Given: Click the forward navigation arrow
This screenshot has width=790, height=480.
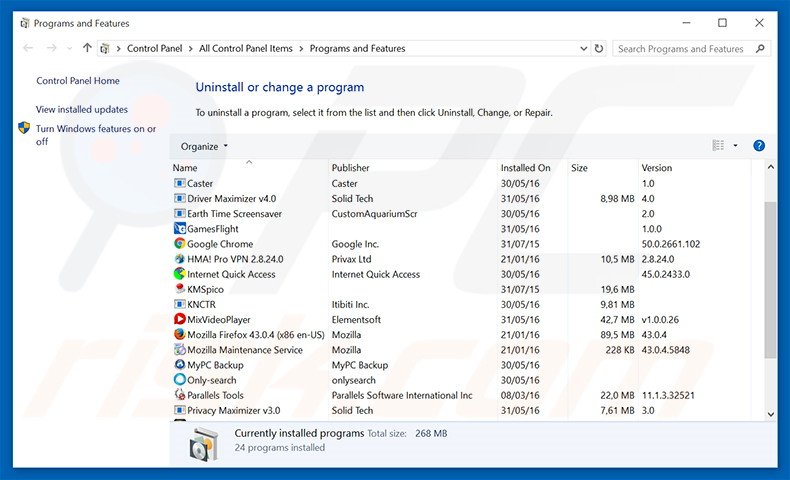Looking at the screenshot, I should 51,48.
